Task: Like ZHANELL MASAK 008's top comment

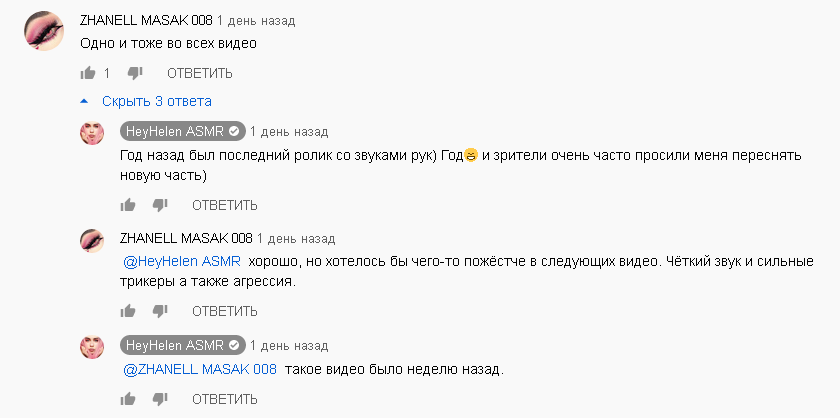Action: click(x=88, y=73)
